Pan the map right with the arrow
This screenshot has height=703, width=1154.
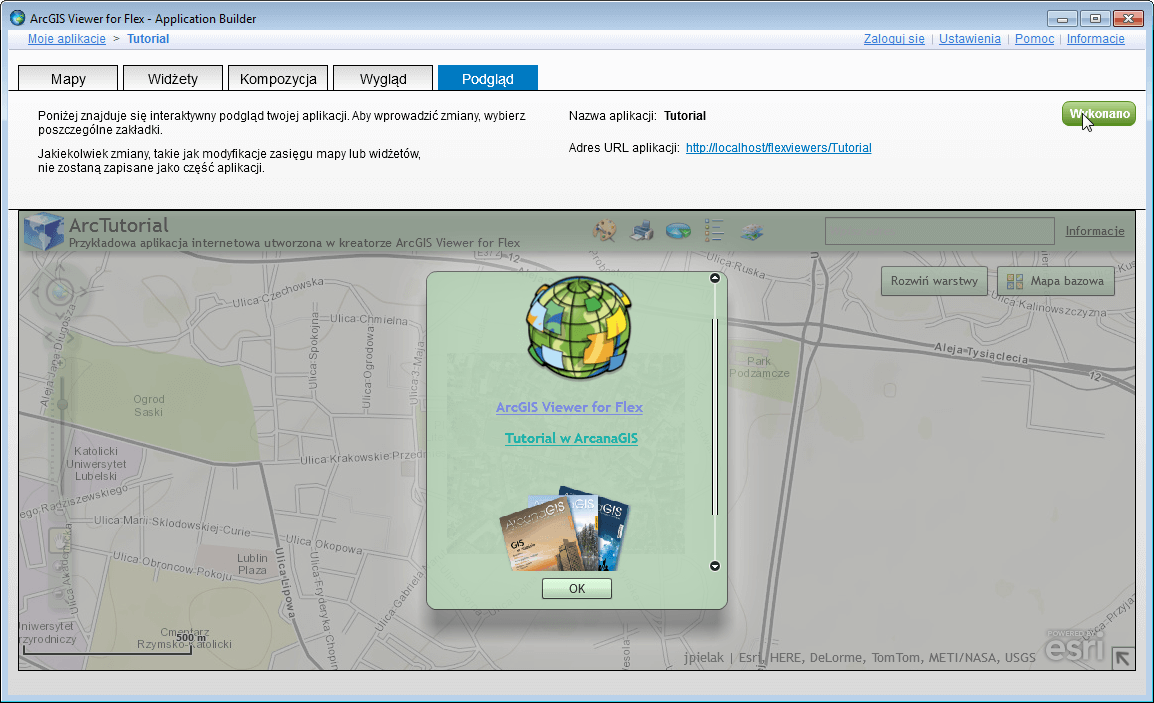(83, 292)
